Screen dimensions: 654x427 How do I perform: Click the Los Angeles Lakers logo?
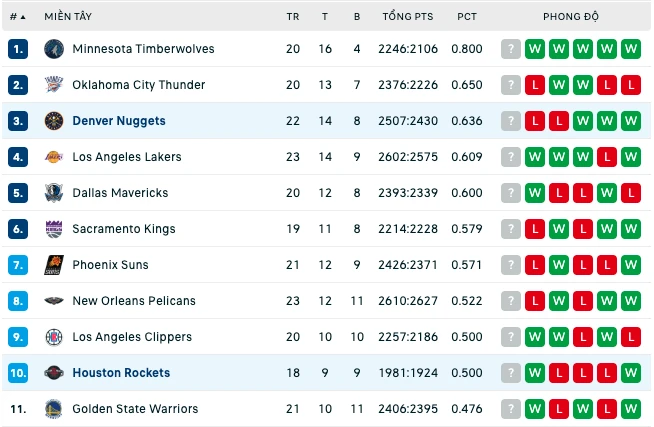[x=54, y=157]
